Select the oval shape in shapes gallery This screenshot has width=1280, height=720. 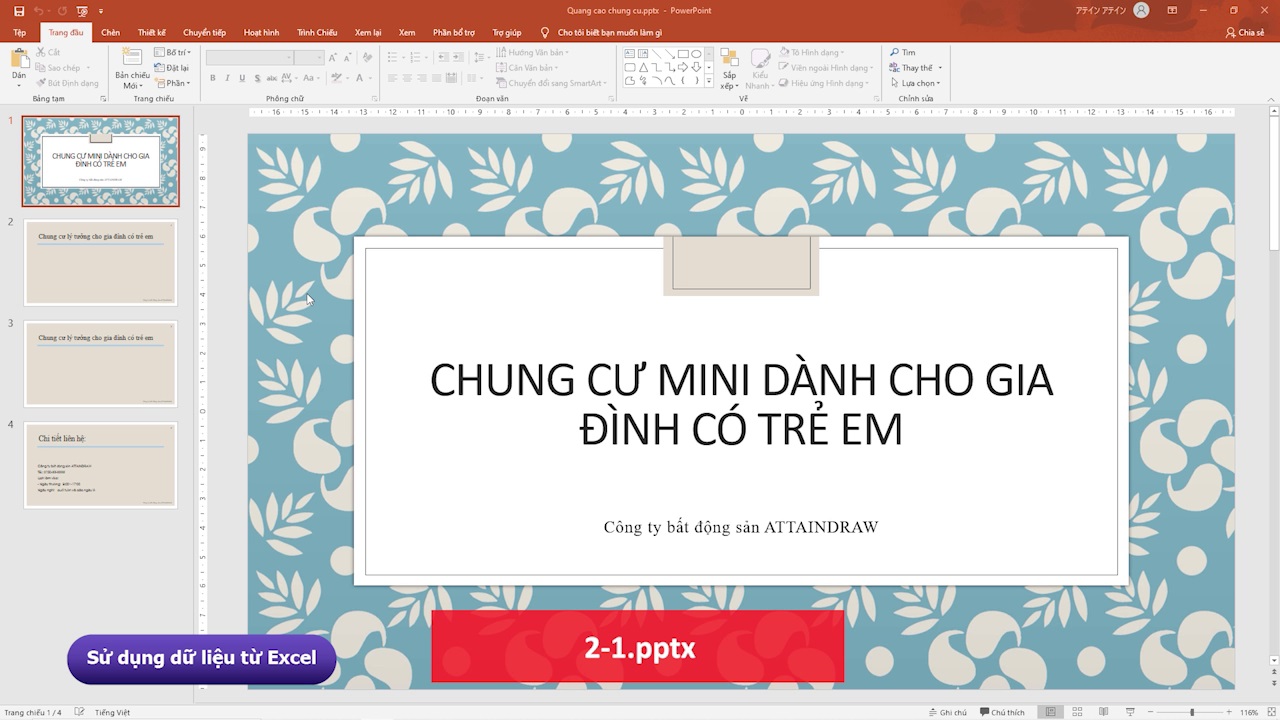[x=696, y=54]
